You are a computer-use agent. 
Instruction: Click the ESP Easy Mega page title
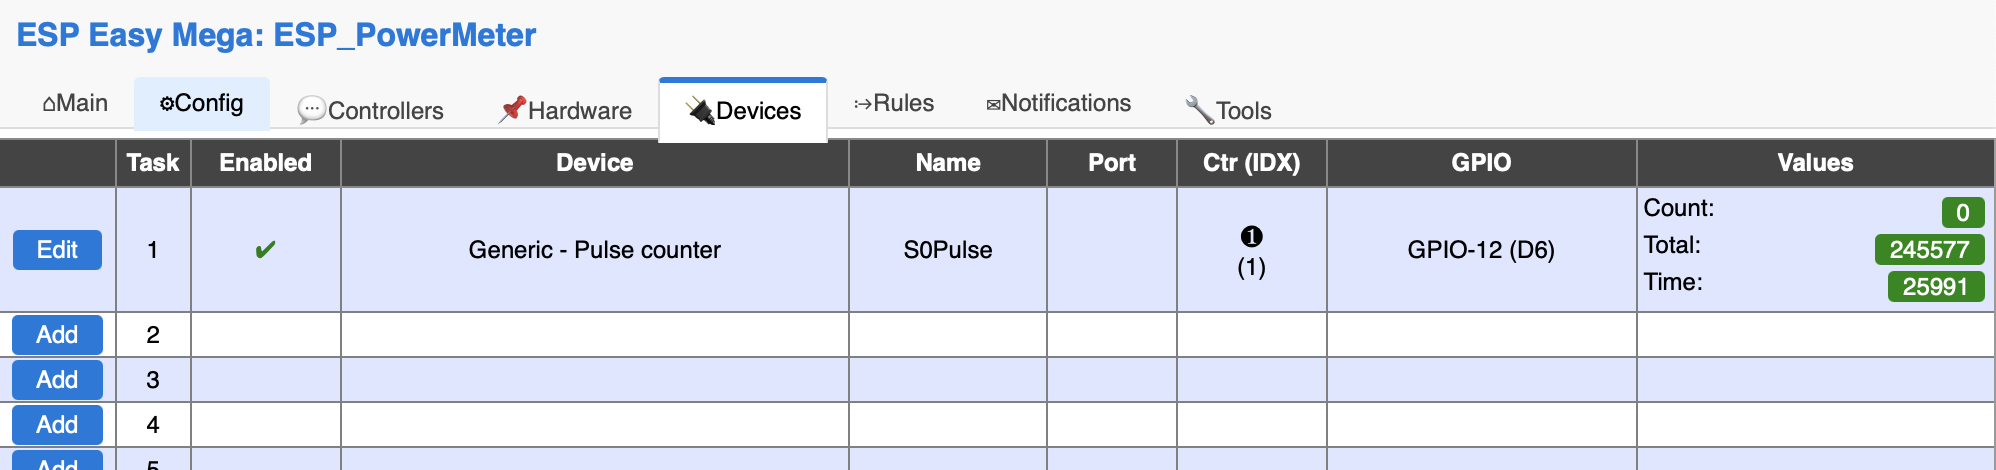pos(276,35)
